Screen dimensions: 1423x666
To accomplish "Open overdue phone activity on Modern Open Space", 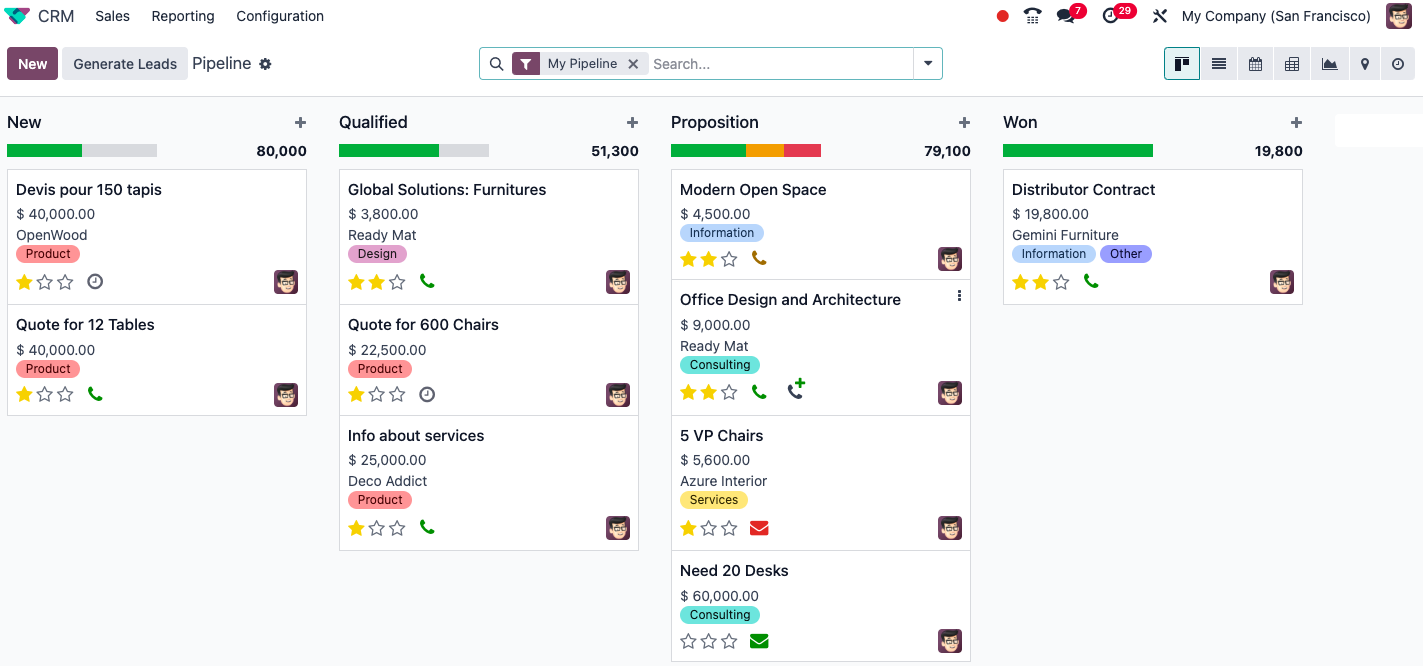I will (759, 259).
